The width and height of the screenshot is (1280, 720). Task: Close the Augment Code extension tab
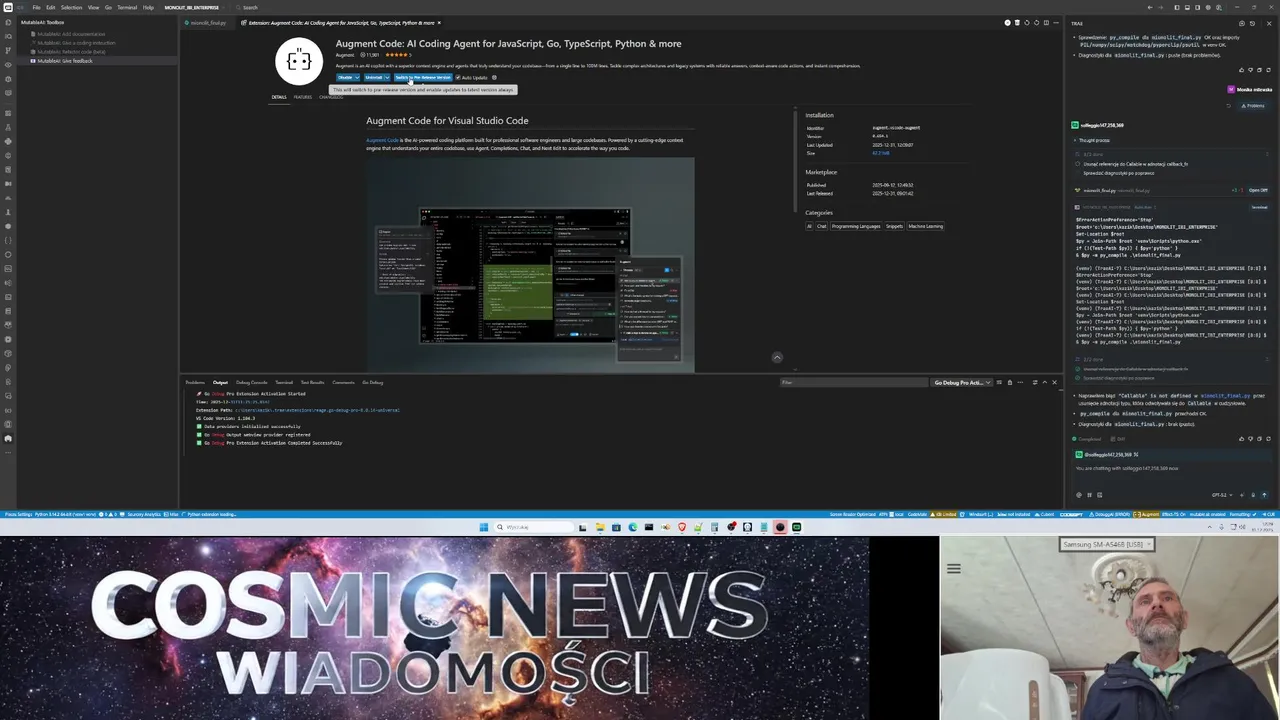(x=439, y=22)
